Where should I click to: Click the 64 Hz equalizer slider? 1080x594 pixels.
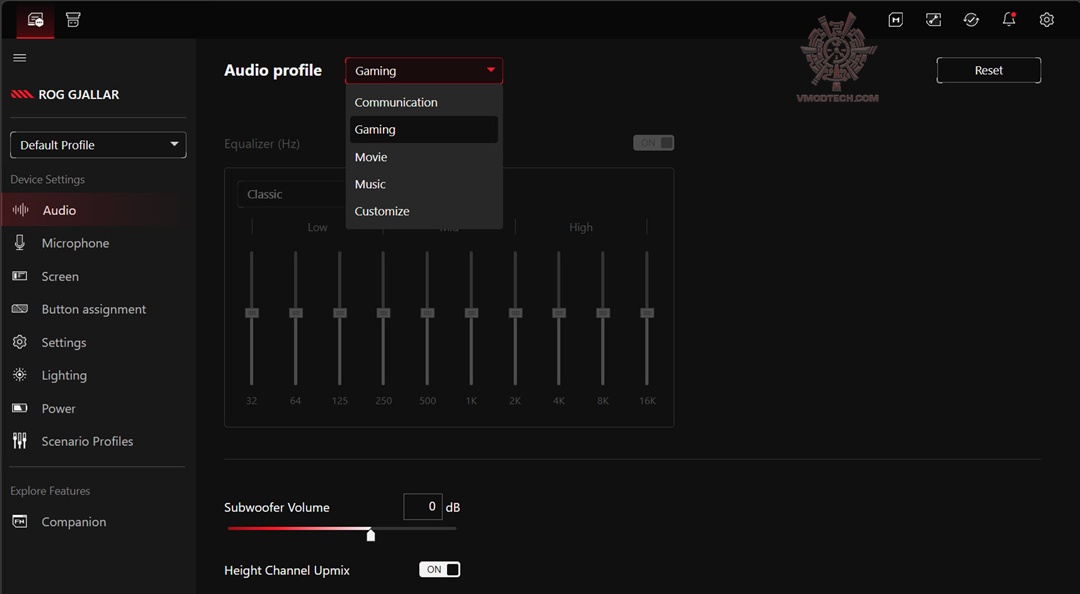click(295, 313)
